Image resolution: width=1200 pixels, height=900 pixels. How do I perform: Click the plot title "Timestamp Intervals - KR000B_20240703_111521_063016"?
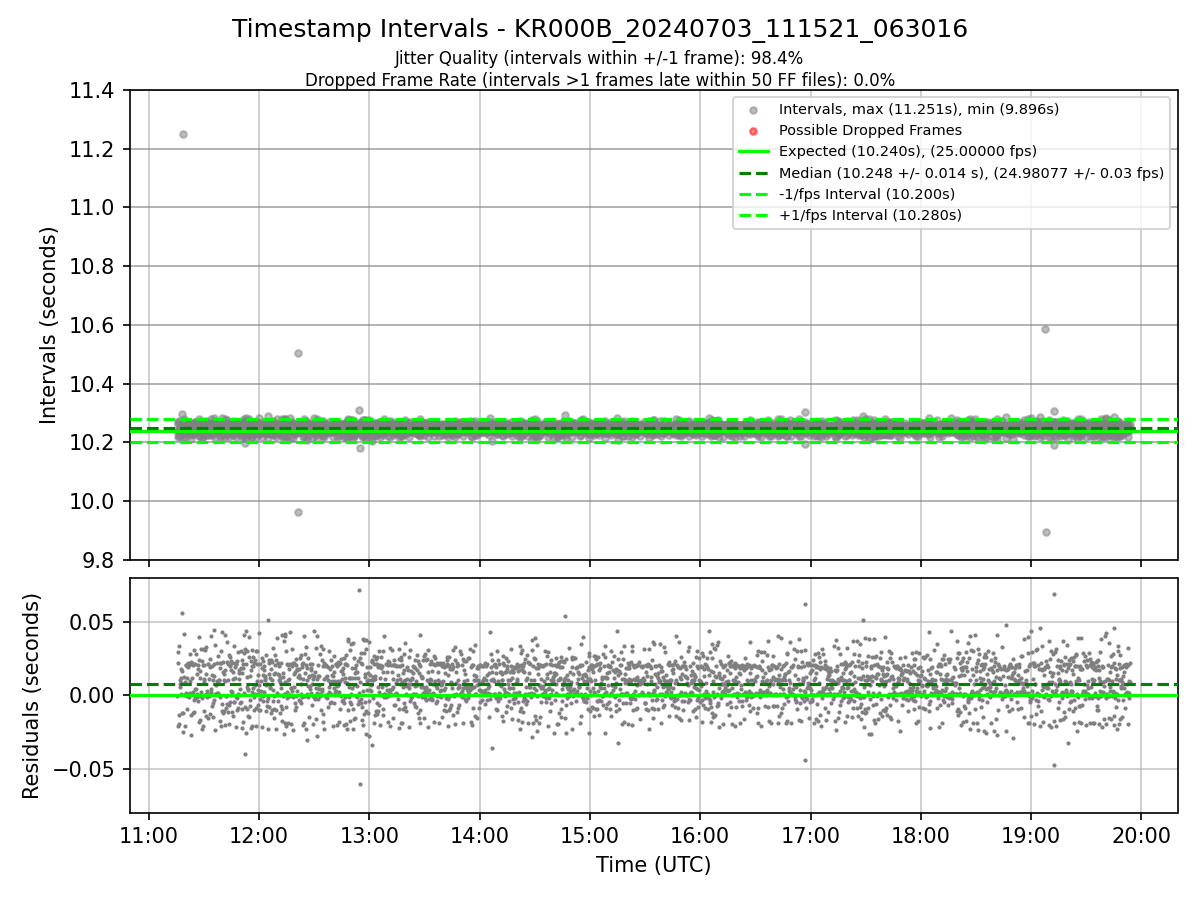[x=600, y=29]
